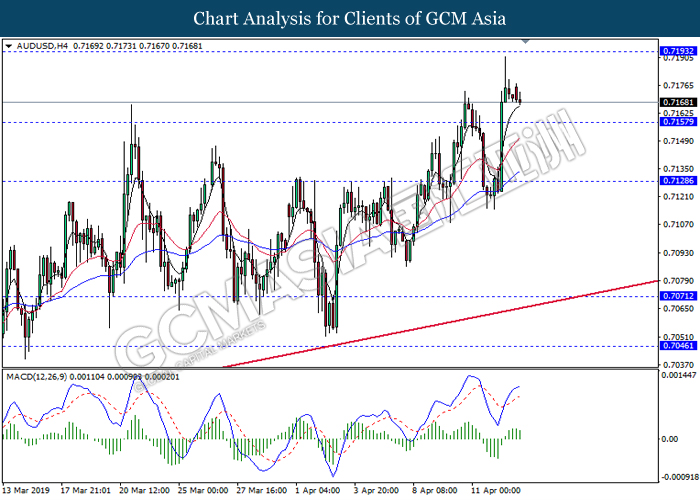Image resolution: width=700 pixels, height=500 pixels.
Task: Click the chart title mentioning GCM Asia
Action: pyautogui.click(x=349, y=18)
